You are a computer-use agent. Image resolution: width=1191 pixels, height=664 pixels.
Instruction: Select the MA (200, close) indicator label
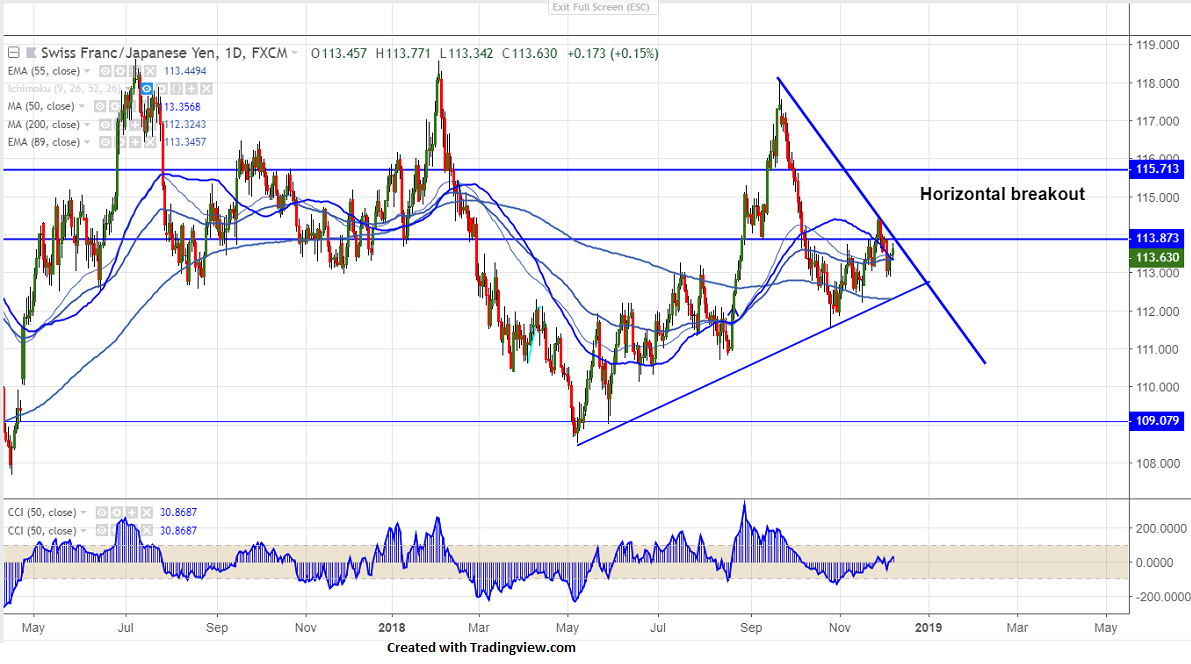(x=43, y=125)
